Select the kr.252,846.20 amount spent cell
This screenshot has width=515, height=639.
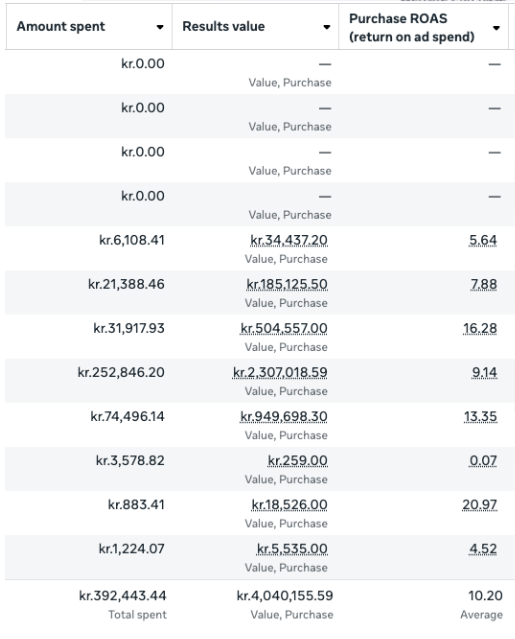point(121,372)
